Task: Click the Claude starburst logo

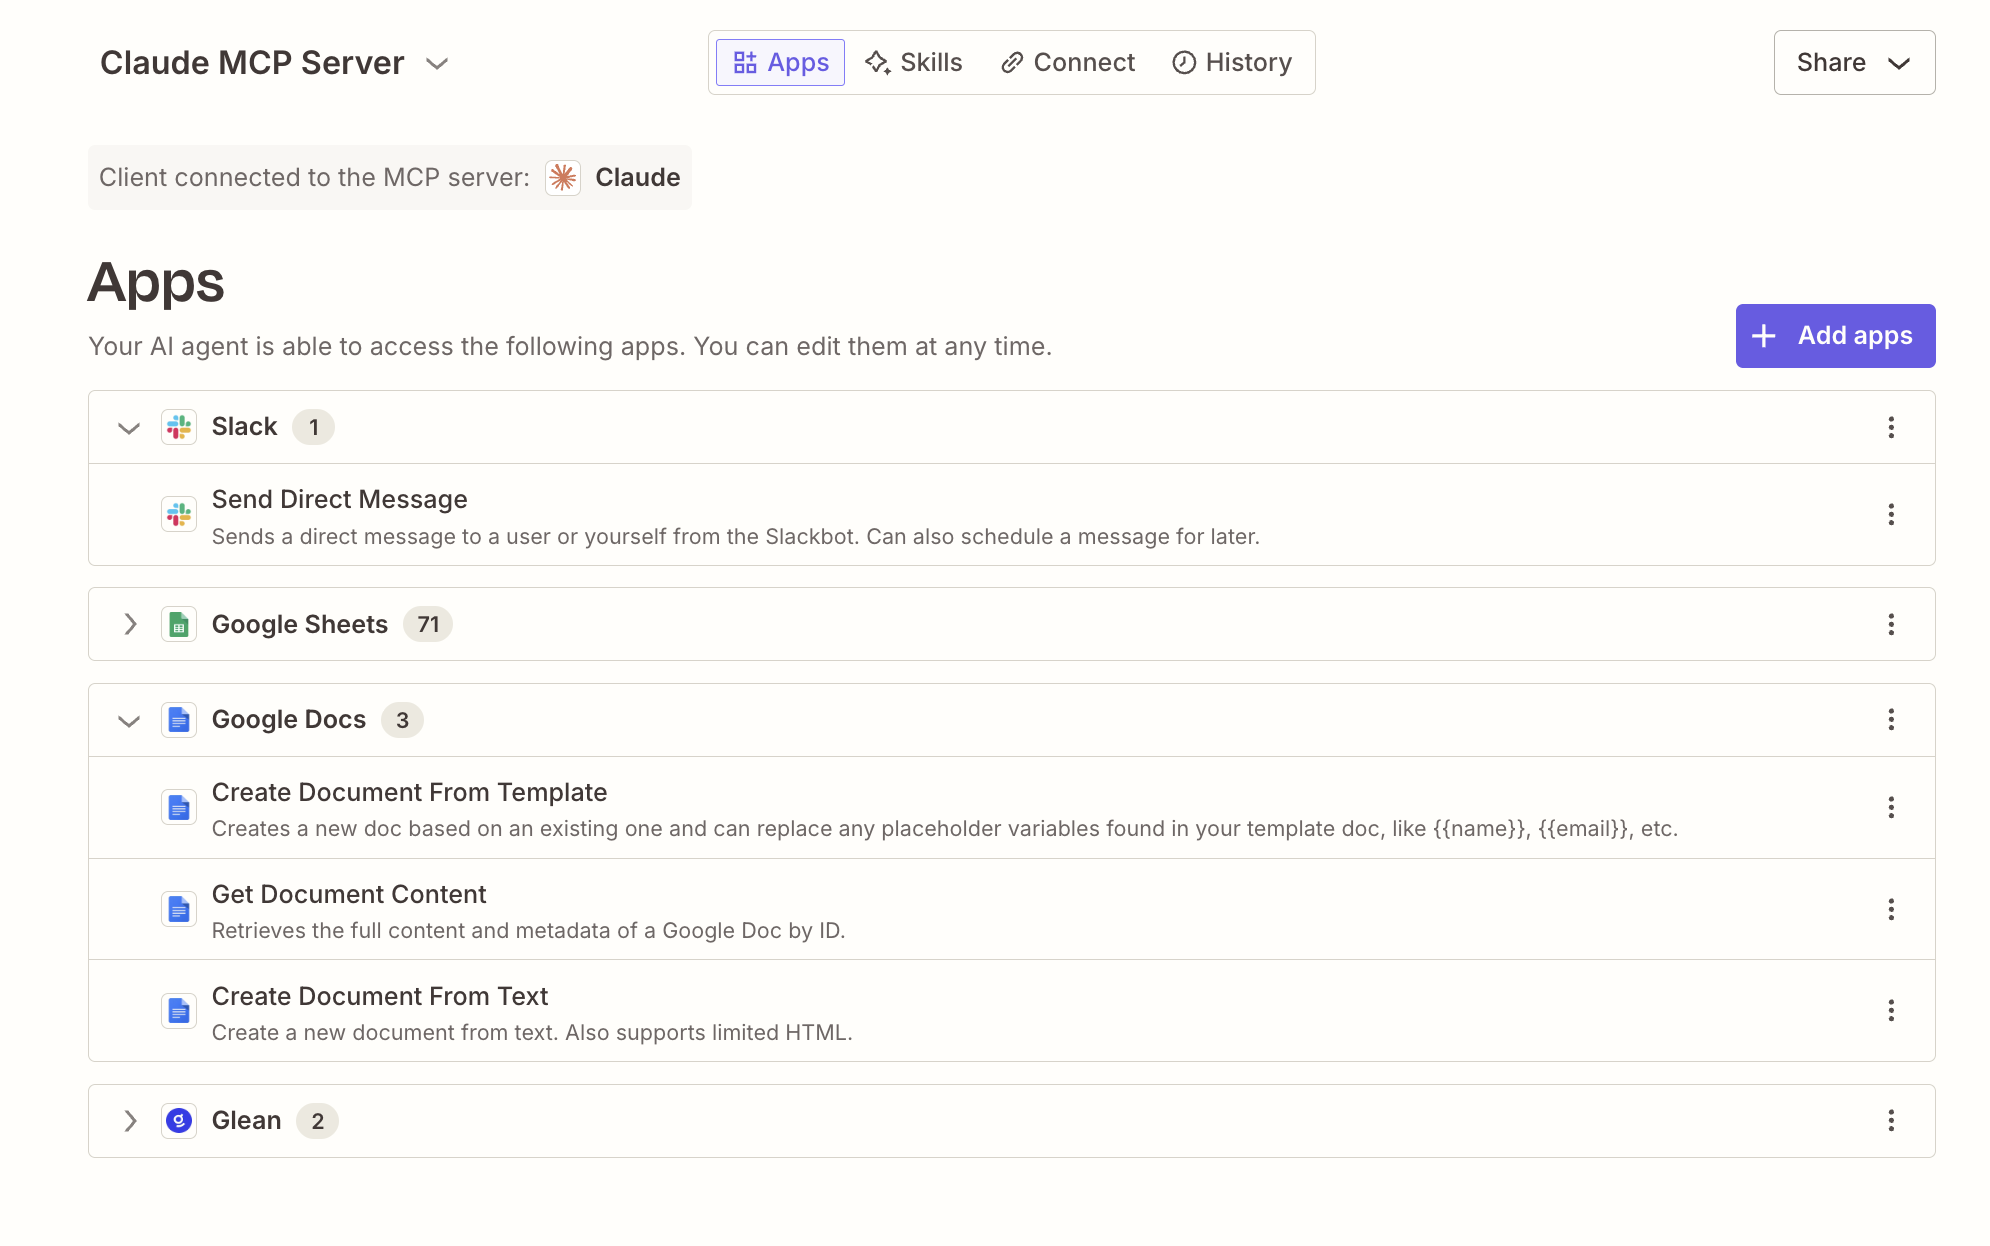Action: (x=563, y=177)
